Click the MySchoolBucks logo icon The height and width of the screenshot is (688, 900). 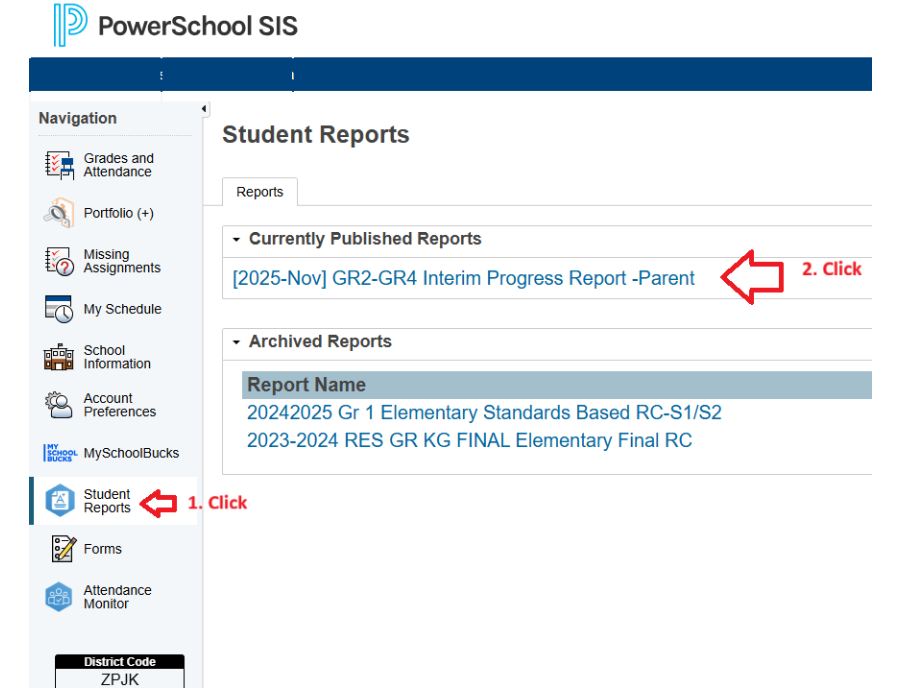point(60,453)
